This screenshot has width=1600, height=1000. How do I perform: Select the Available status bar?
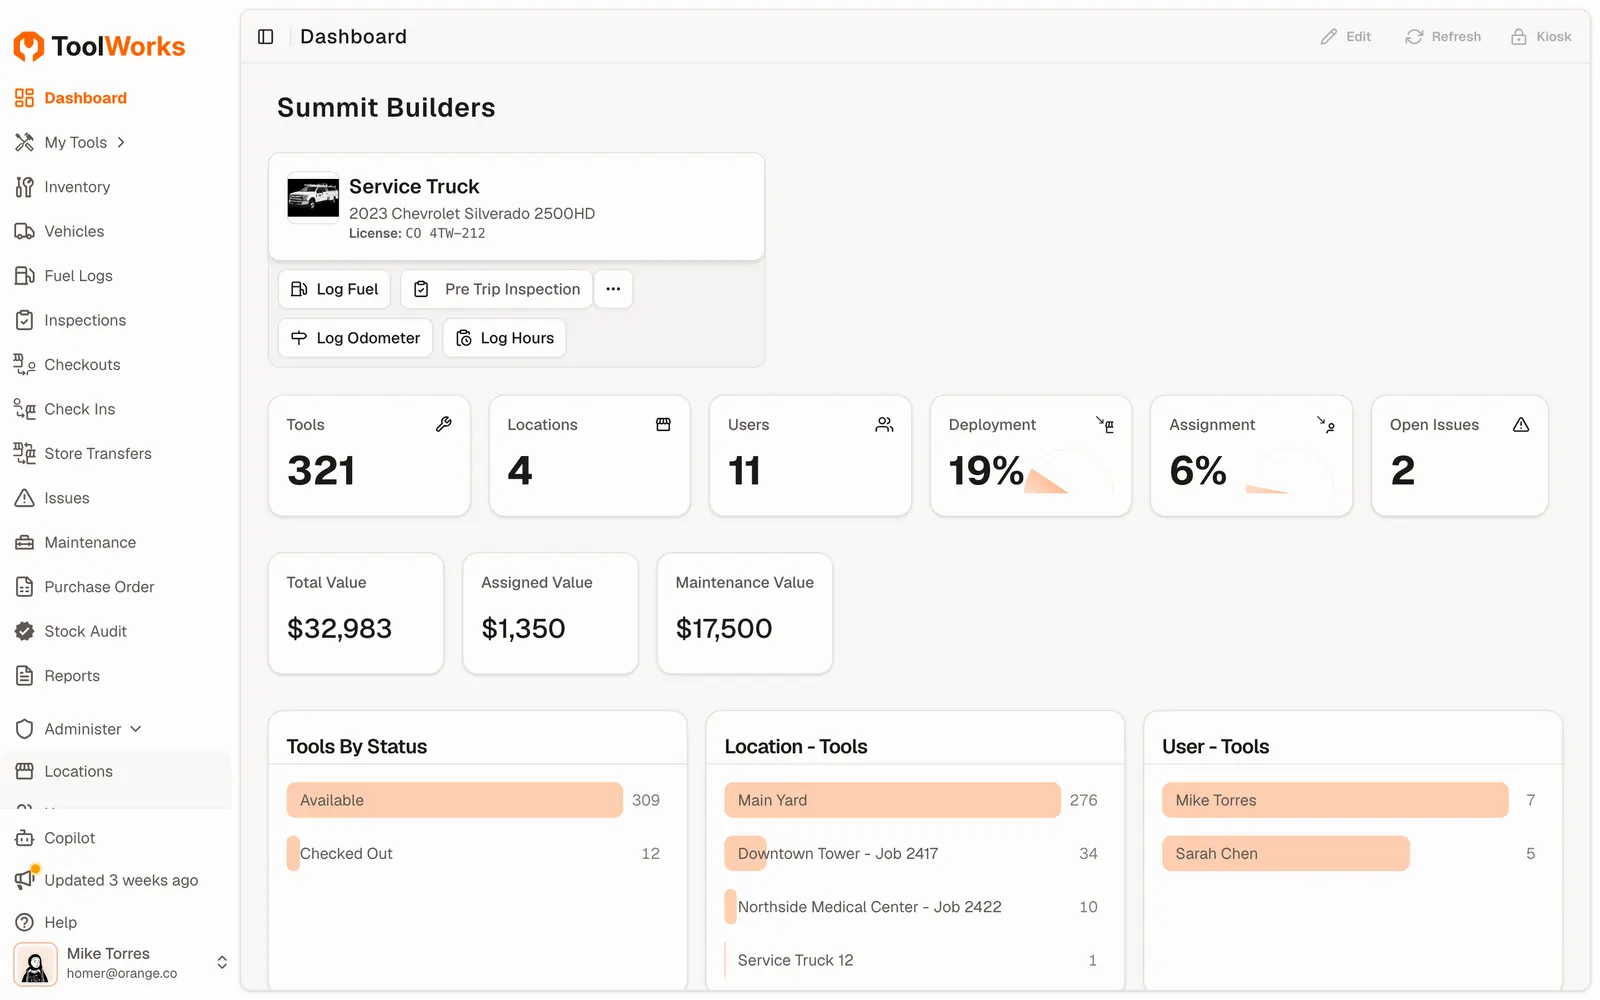pos(455,800)
